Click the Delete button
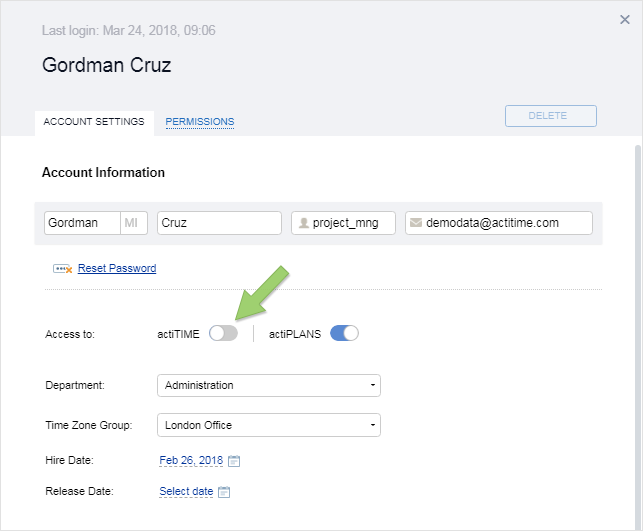The width and height of the screenshot is (643, 531). click(551, 116)
